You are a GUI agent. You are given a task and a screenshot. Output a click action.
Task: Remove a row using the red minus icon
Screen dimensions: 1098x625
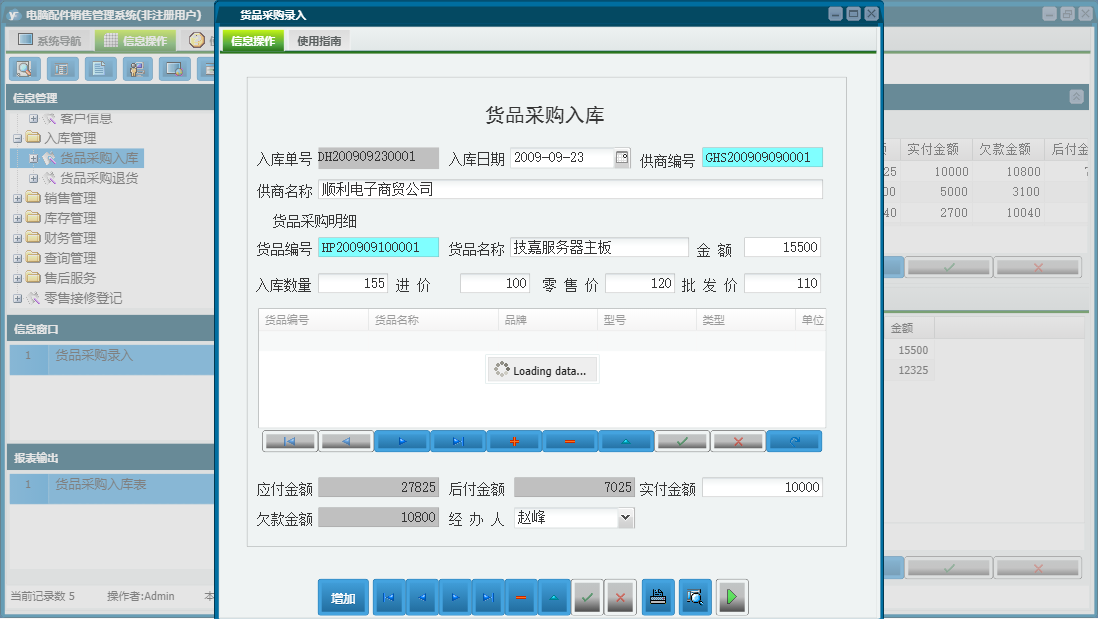[570, 440]
